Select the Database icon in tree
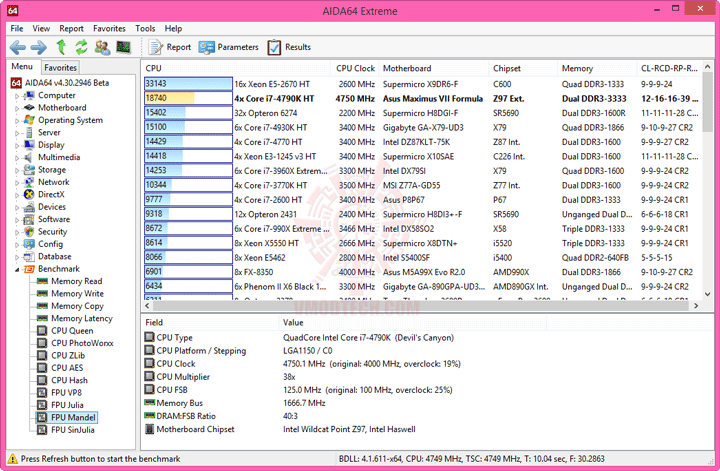The image size is (720, 471). point(29,256)
